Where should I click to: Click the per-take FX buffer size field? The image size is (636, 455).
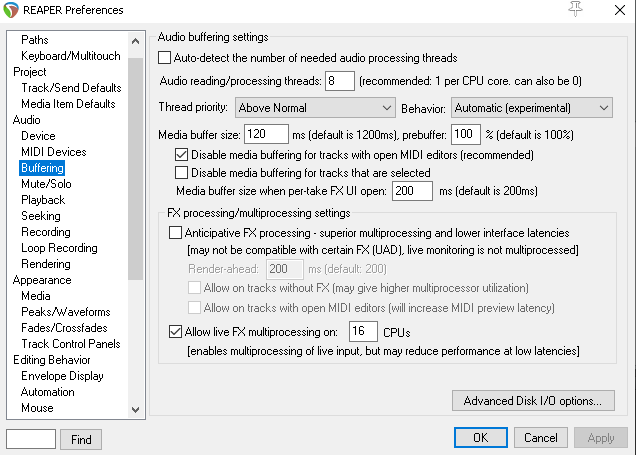tap(412, 191)
